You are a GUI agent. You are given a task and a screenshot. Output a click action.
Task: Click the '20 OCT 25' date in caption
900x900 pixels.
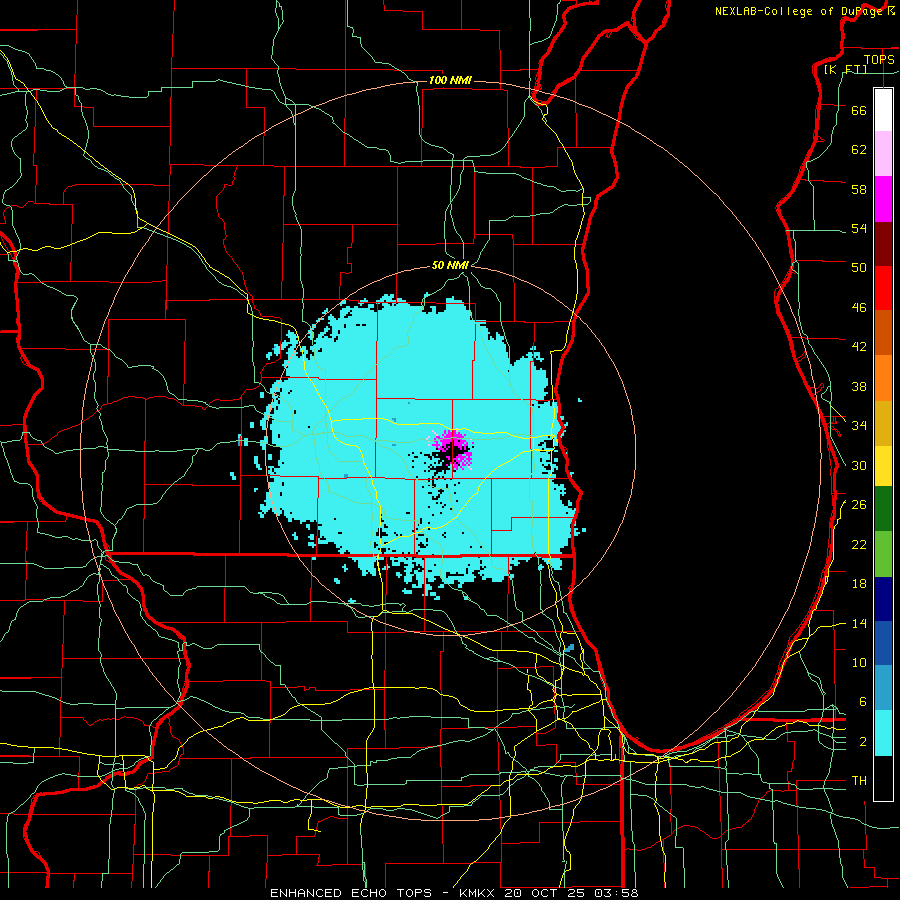(x=546, y=893)
